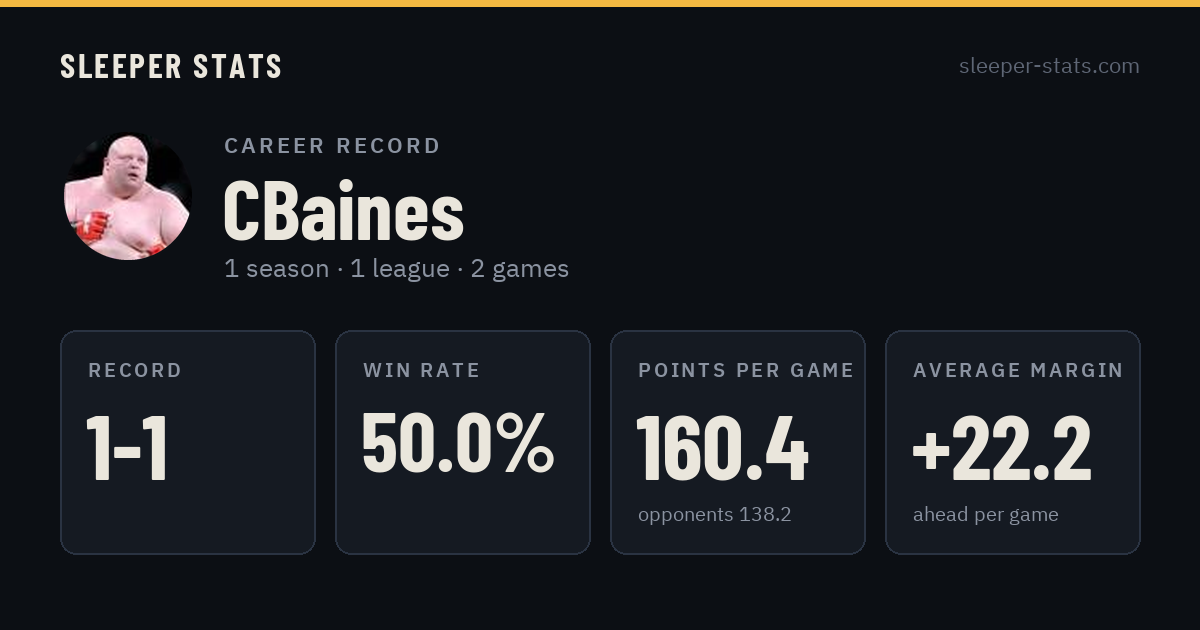1200x630 pixels.
Task: Click the ahead per game caption
Action: [986, 515]
